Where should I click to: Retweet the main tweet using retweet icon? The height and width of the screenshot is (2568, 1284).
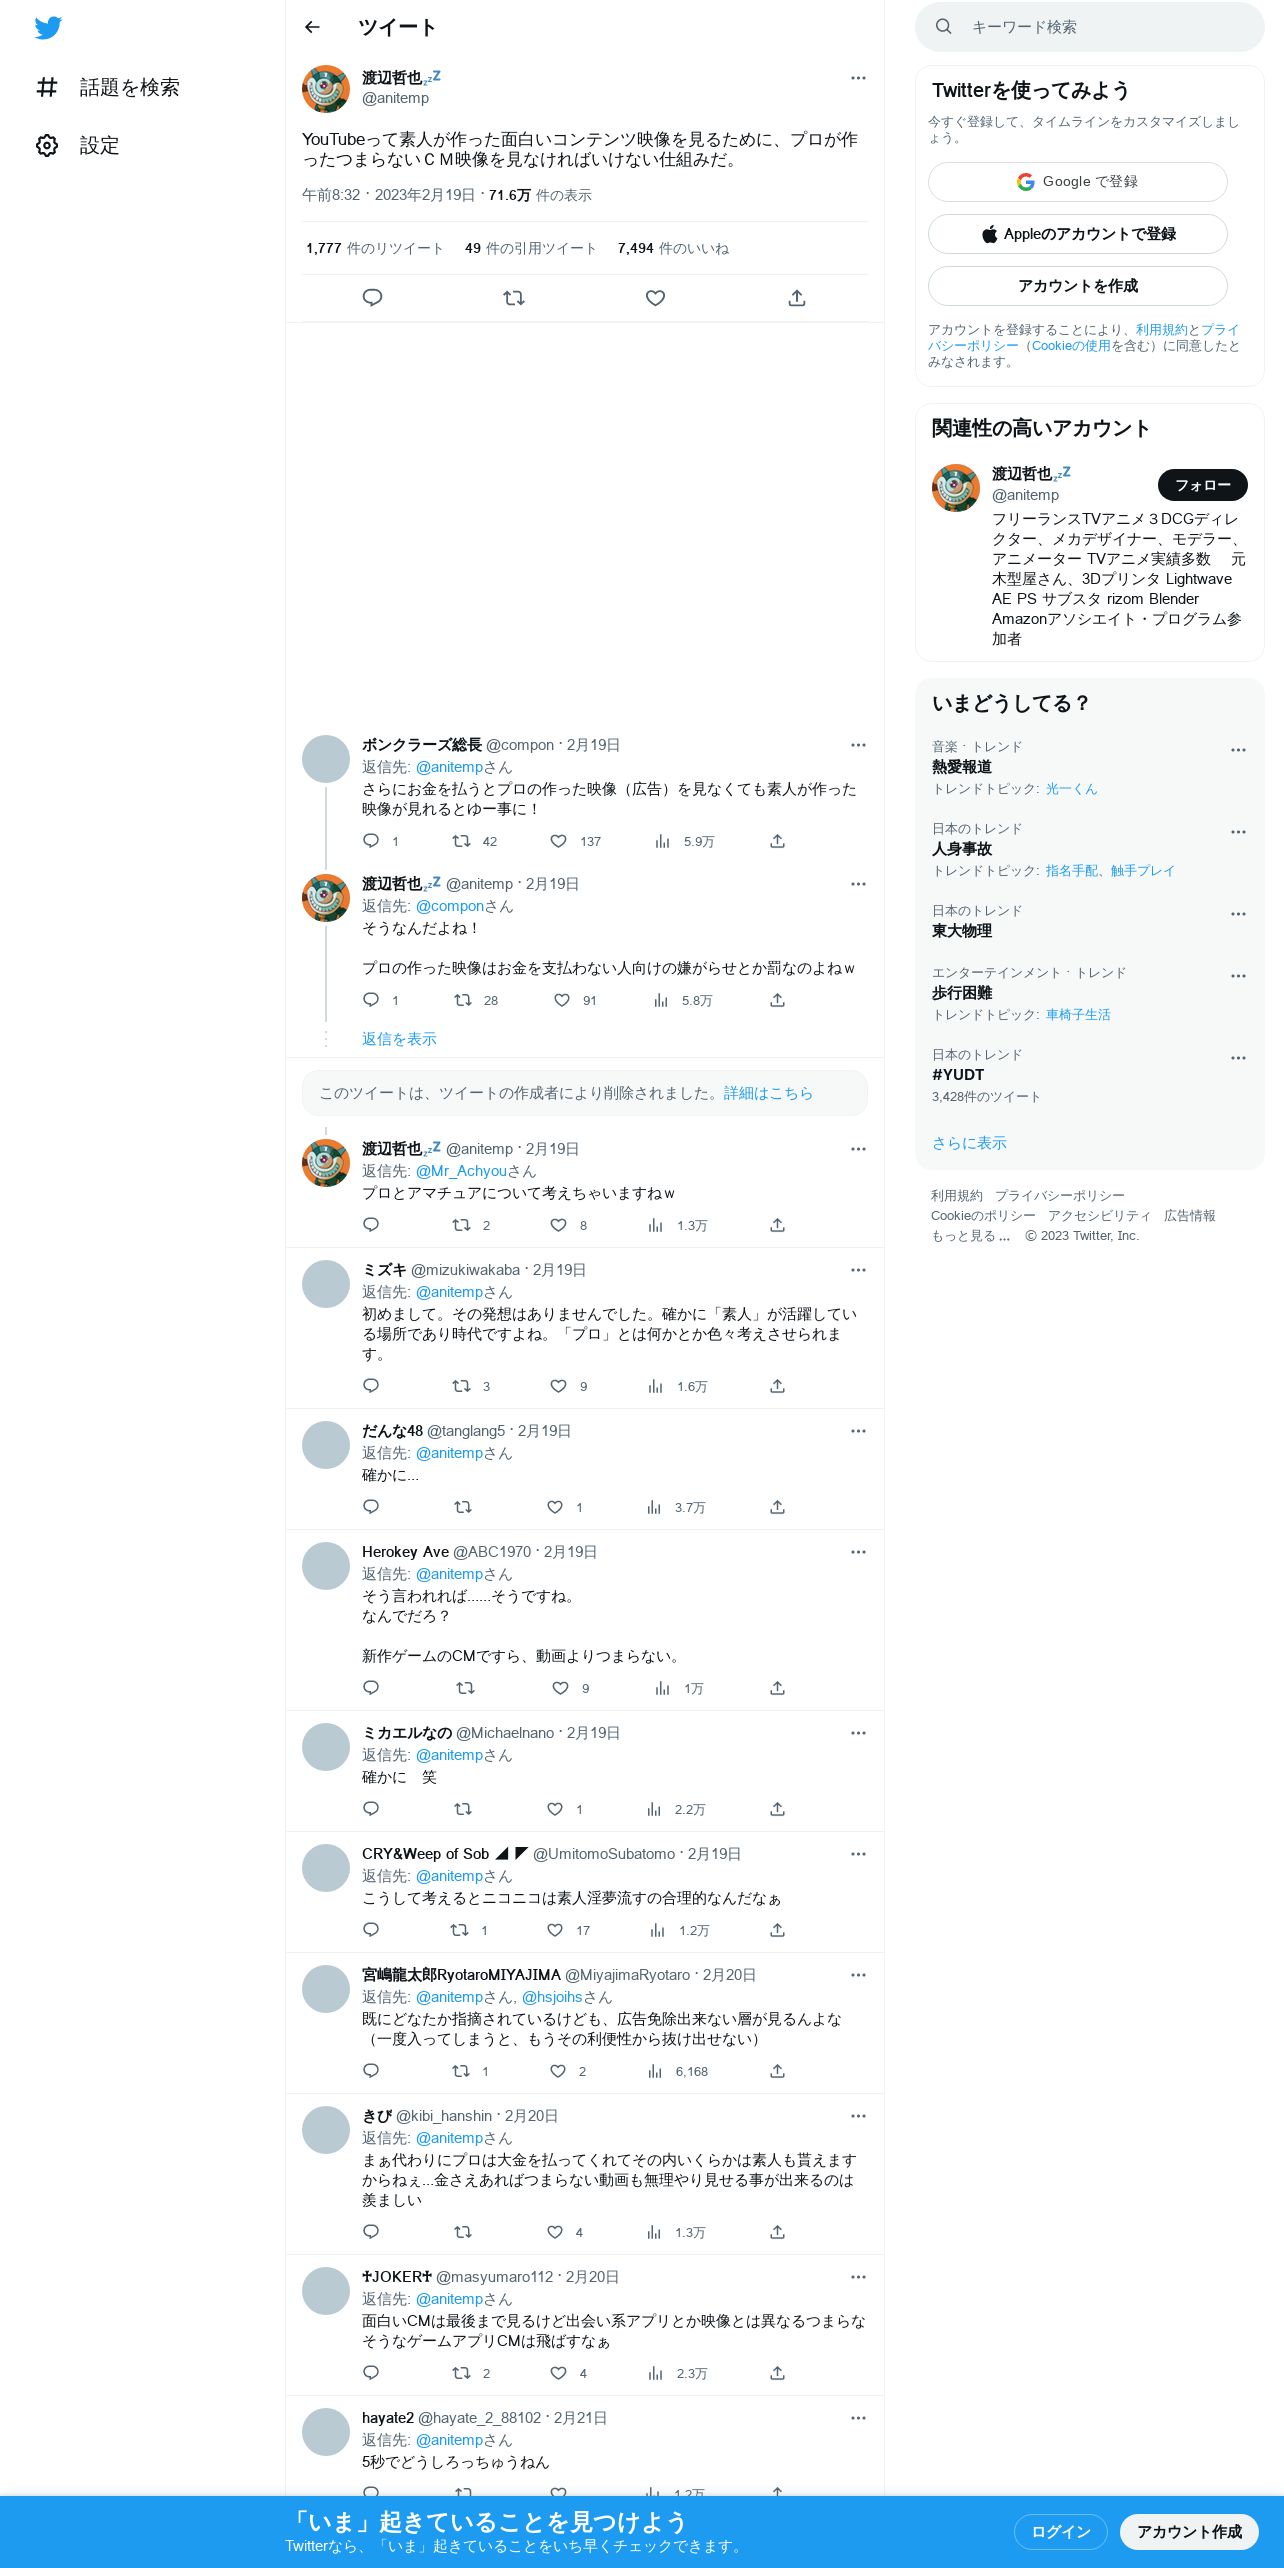point(514,298)
